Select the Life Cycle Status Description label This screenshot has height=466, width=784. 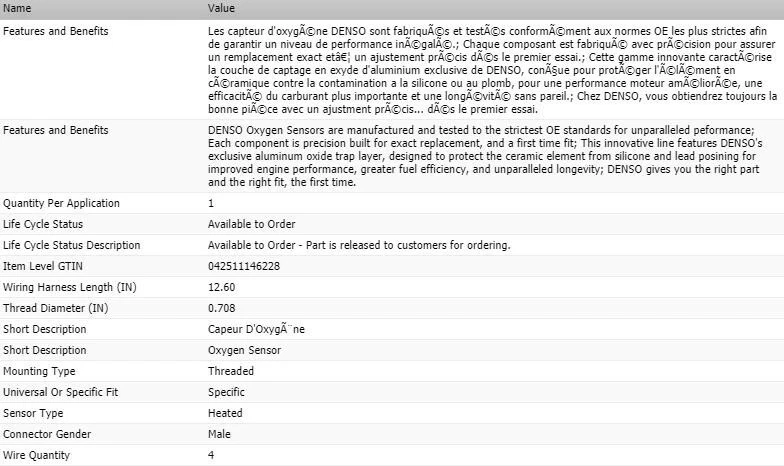(72, 245)
